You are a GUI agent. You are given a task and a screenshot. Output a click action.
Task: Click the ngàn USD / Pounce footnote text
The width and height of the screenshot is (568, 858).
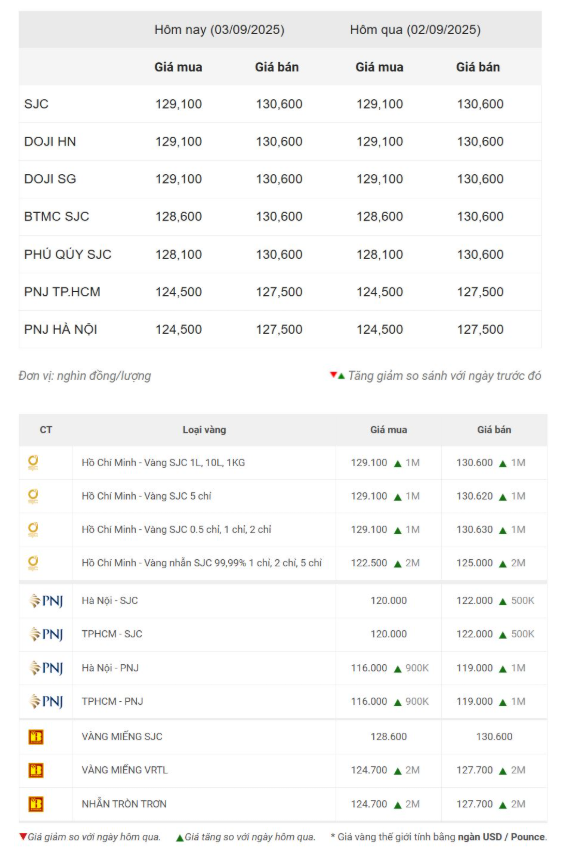501,837
